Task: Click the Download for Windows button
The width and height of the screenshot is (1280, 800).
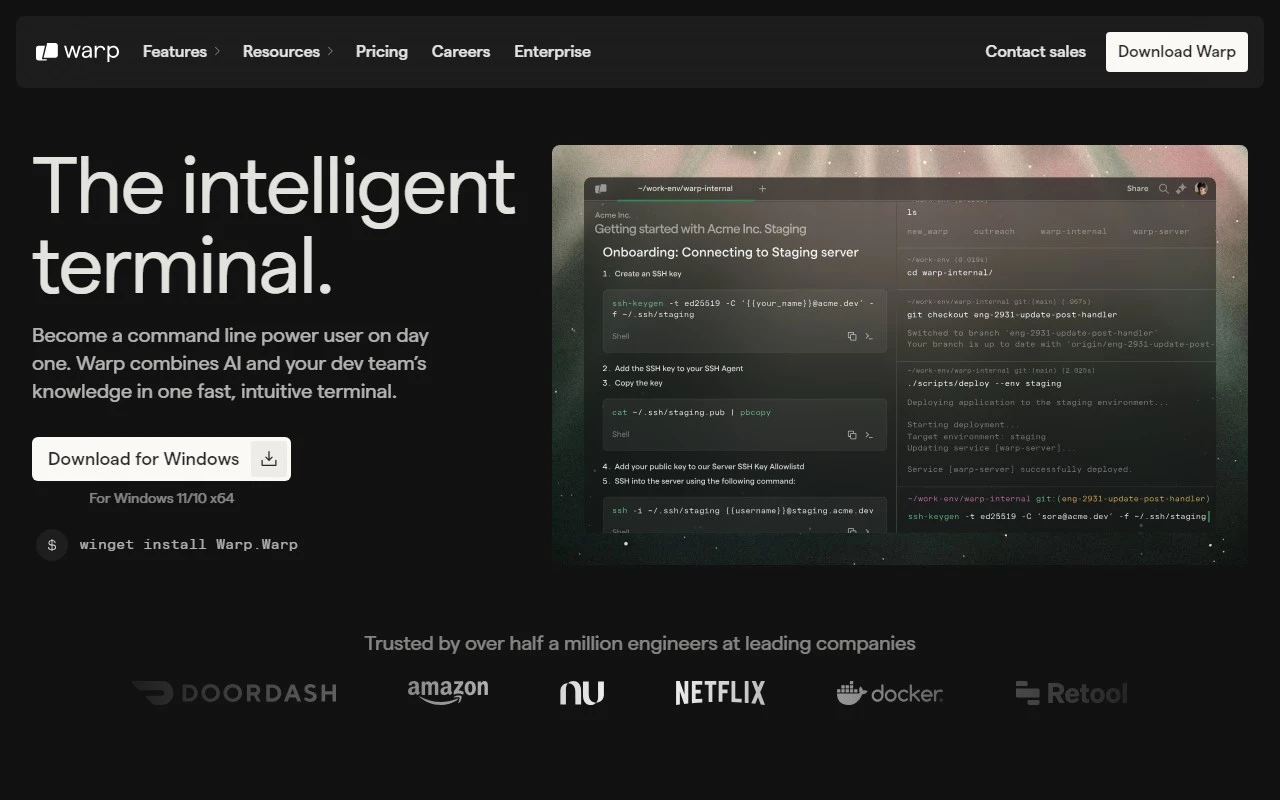Action: pos(161,459)
